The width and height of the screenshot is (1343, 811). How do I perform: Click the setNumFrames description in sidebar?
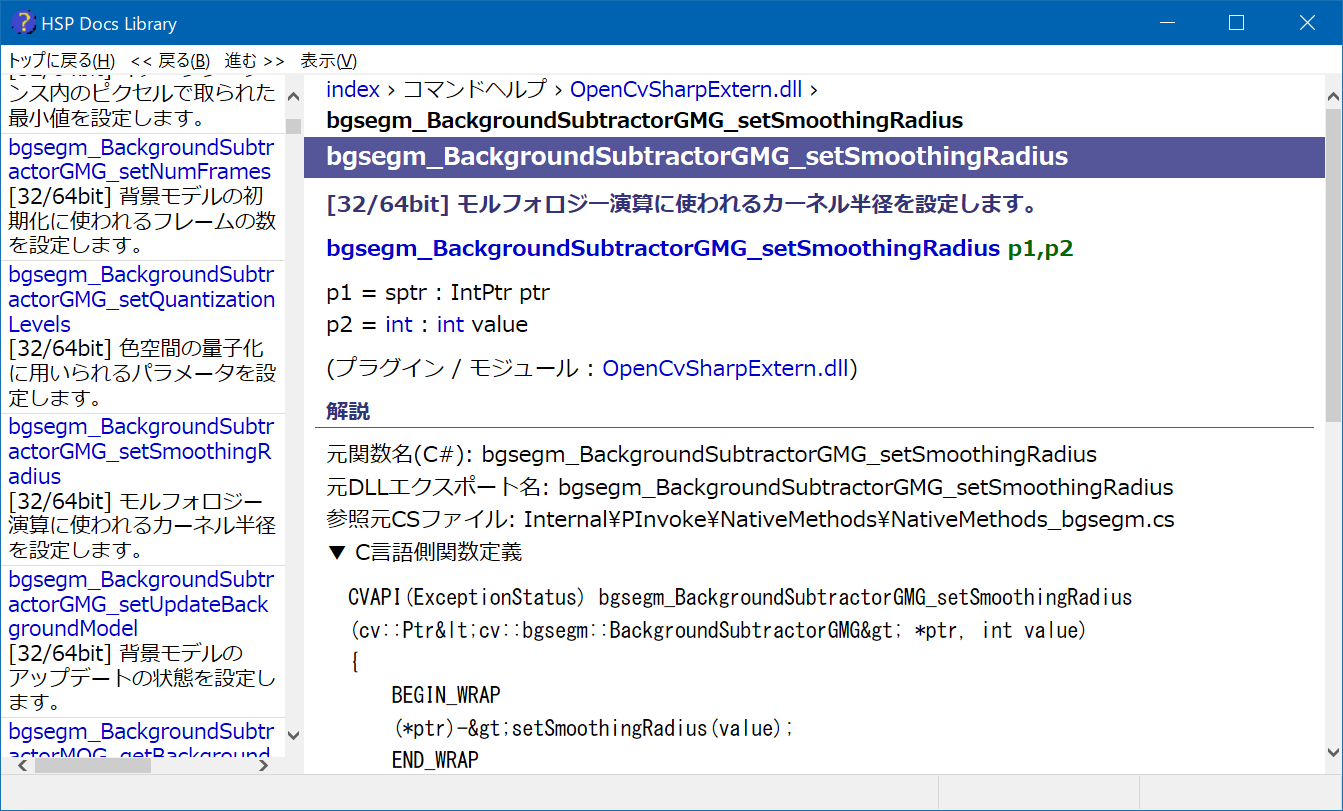[x=142, y=220]
